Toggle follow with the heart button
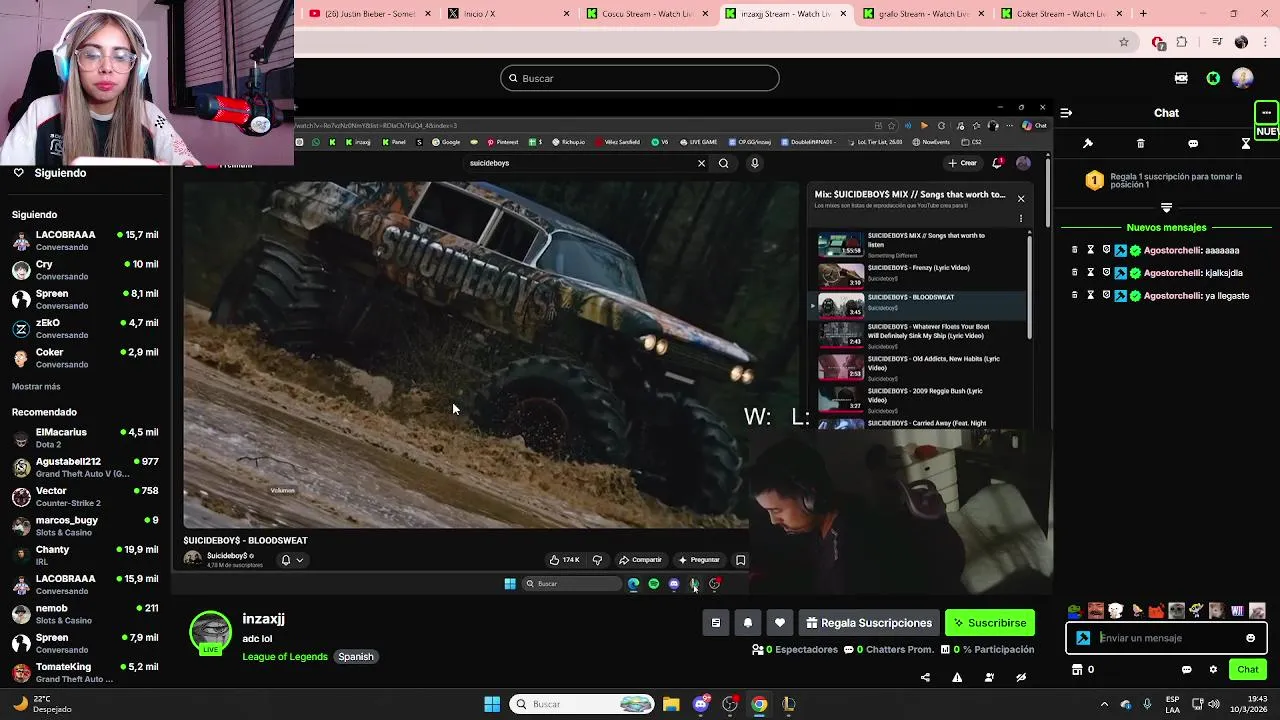This screenshot has height=720, width=1280. click(780, 623)
